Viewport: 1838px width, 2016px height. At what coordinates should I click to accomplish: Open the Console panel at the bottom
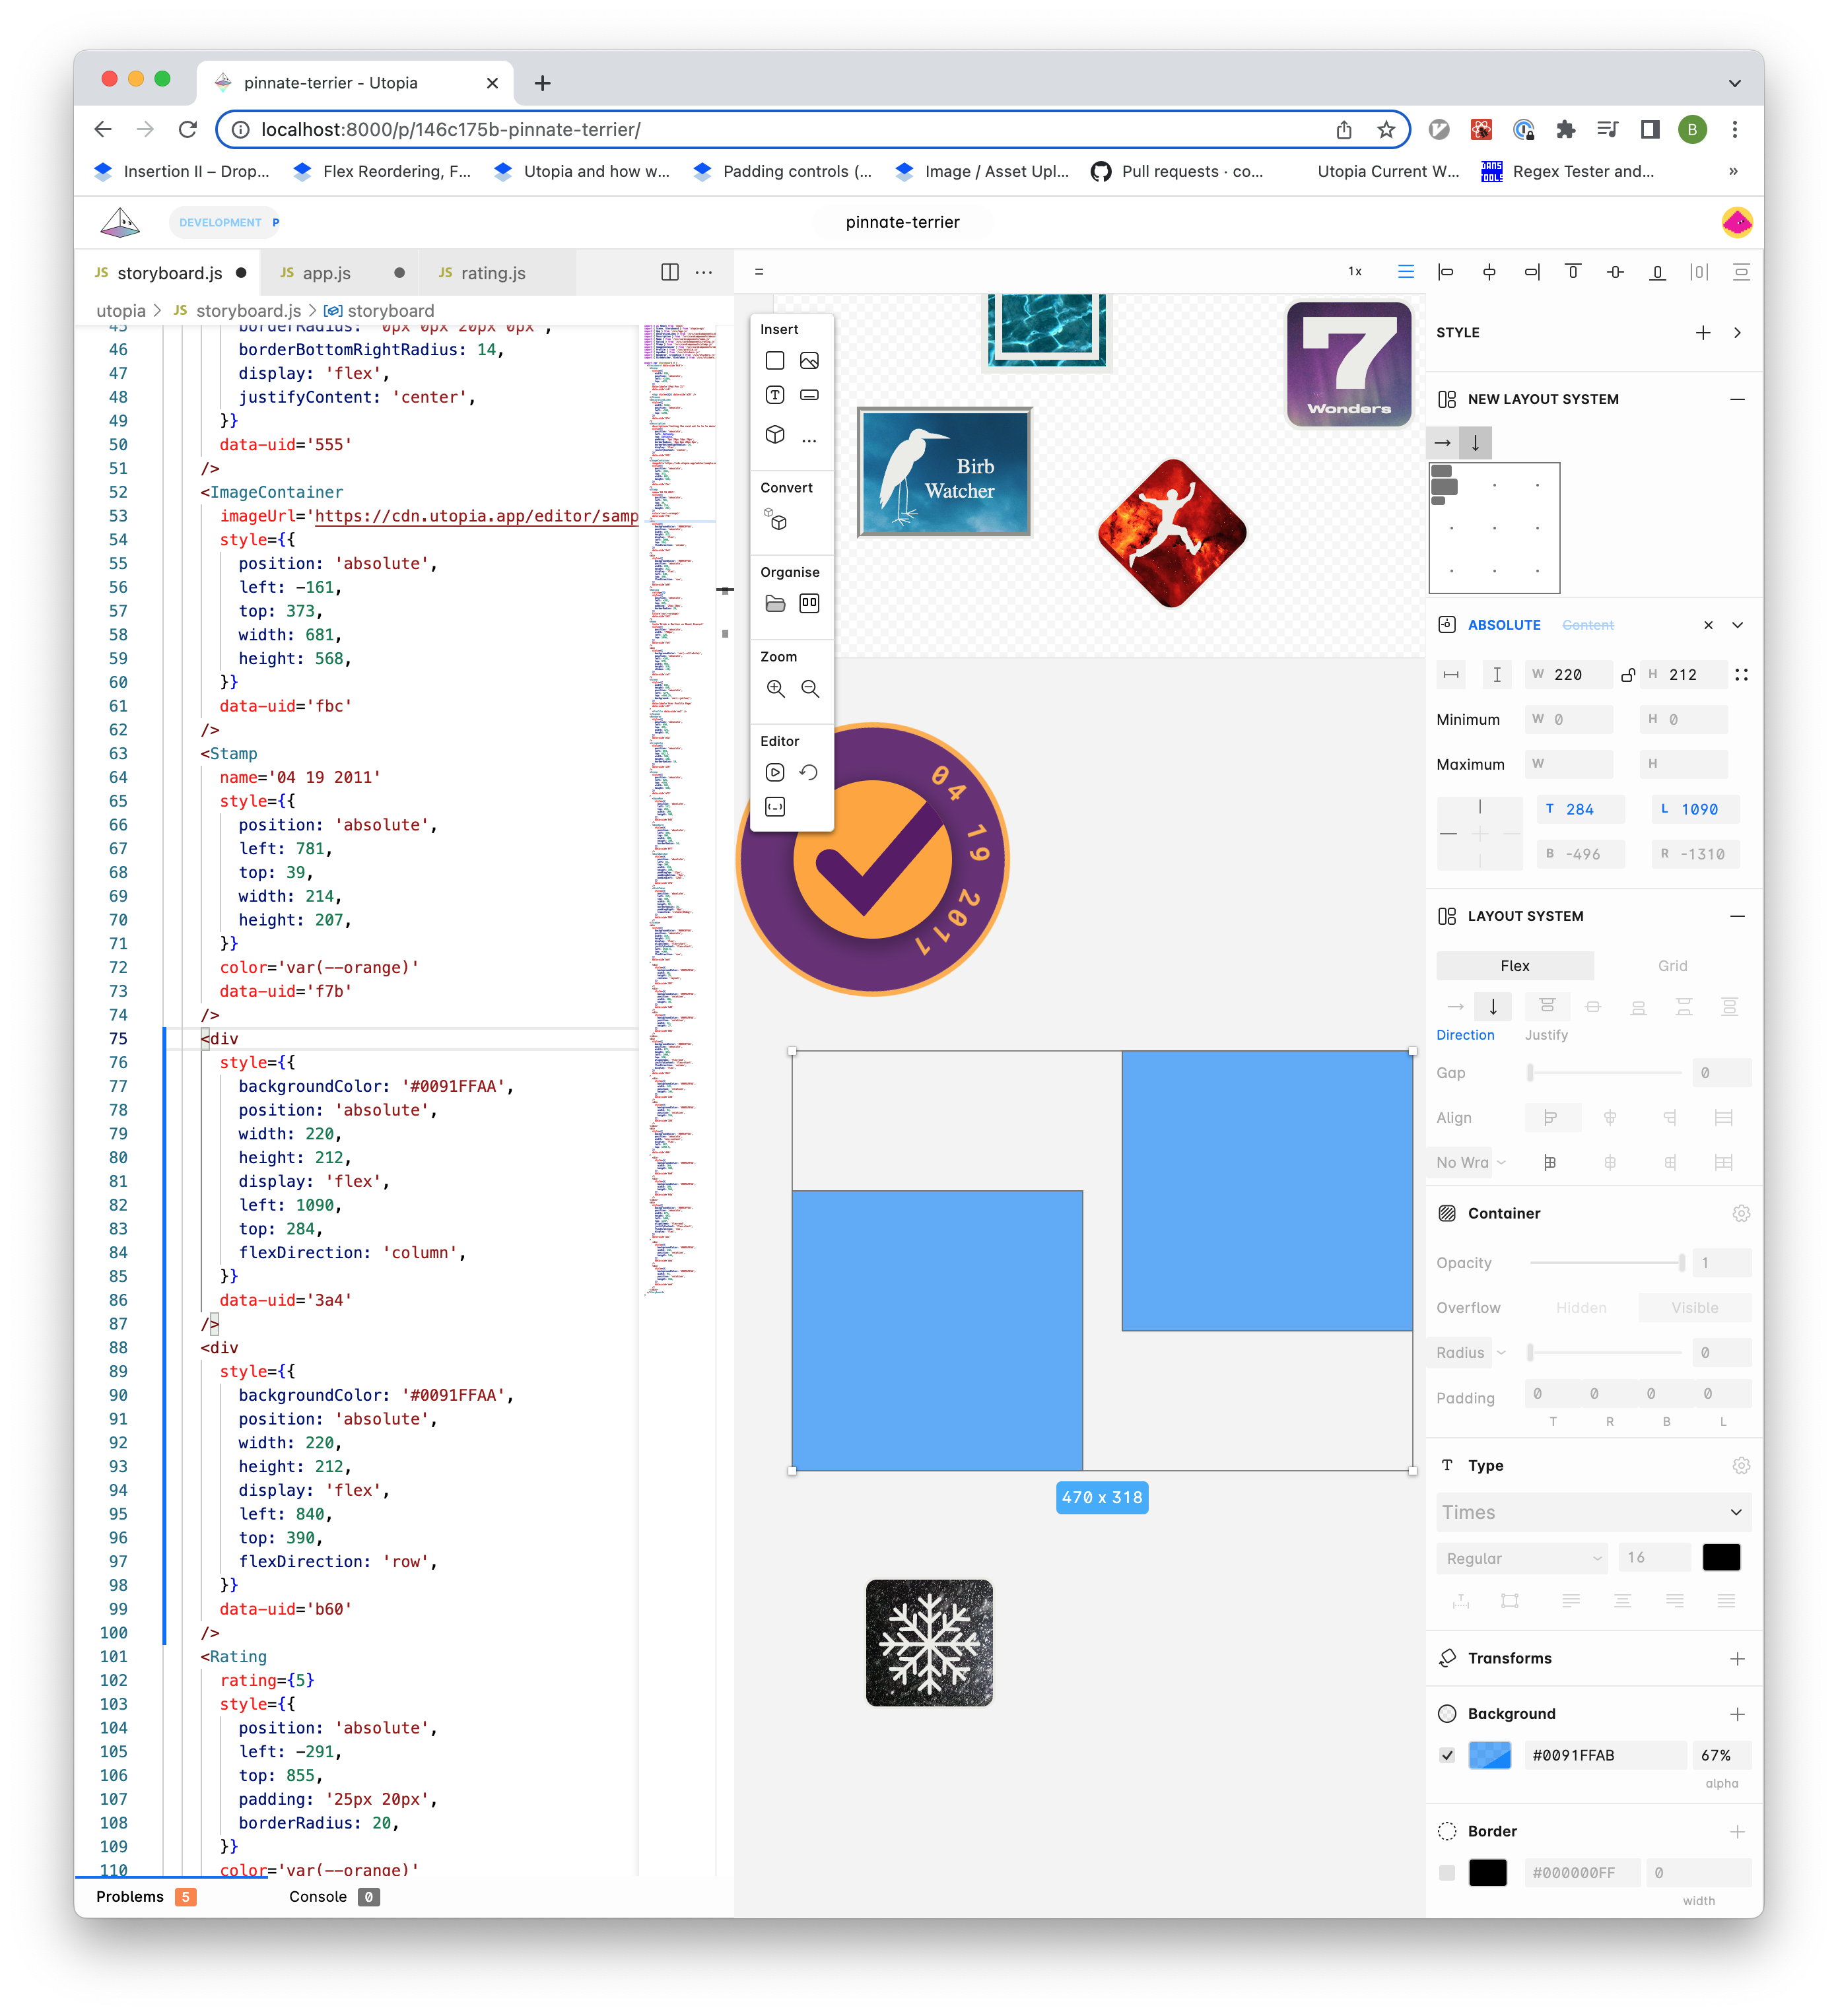point(318,1896)
